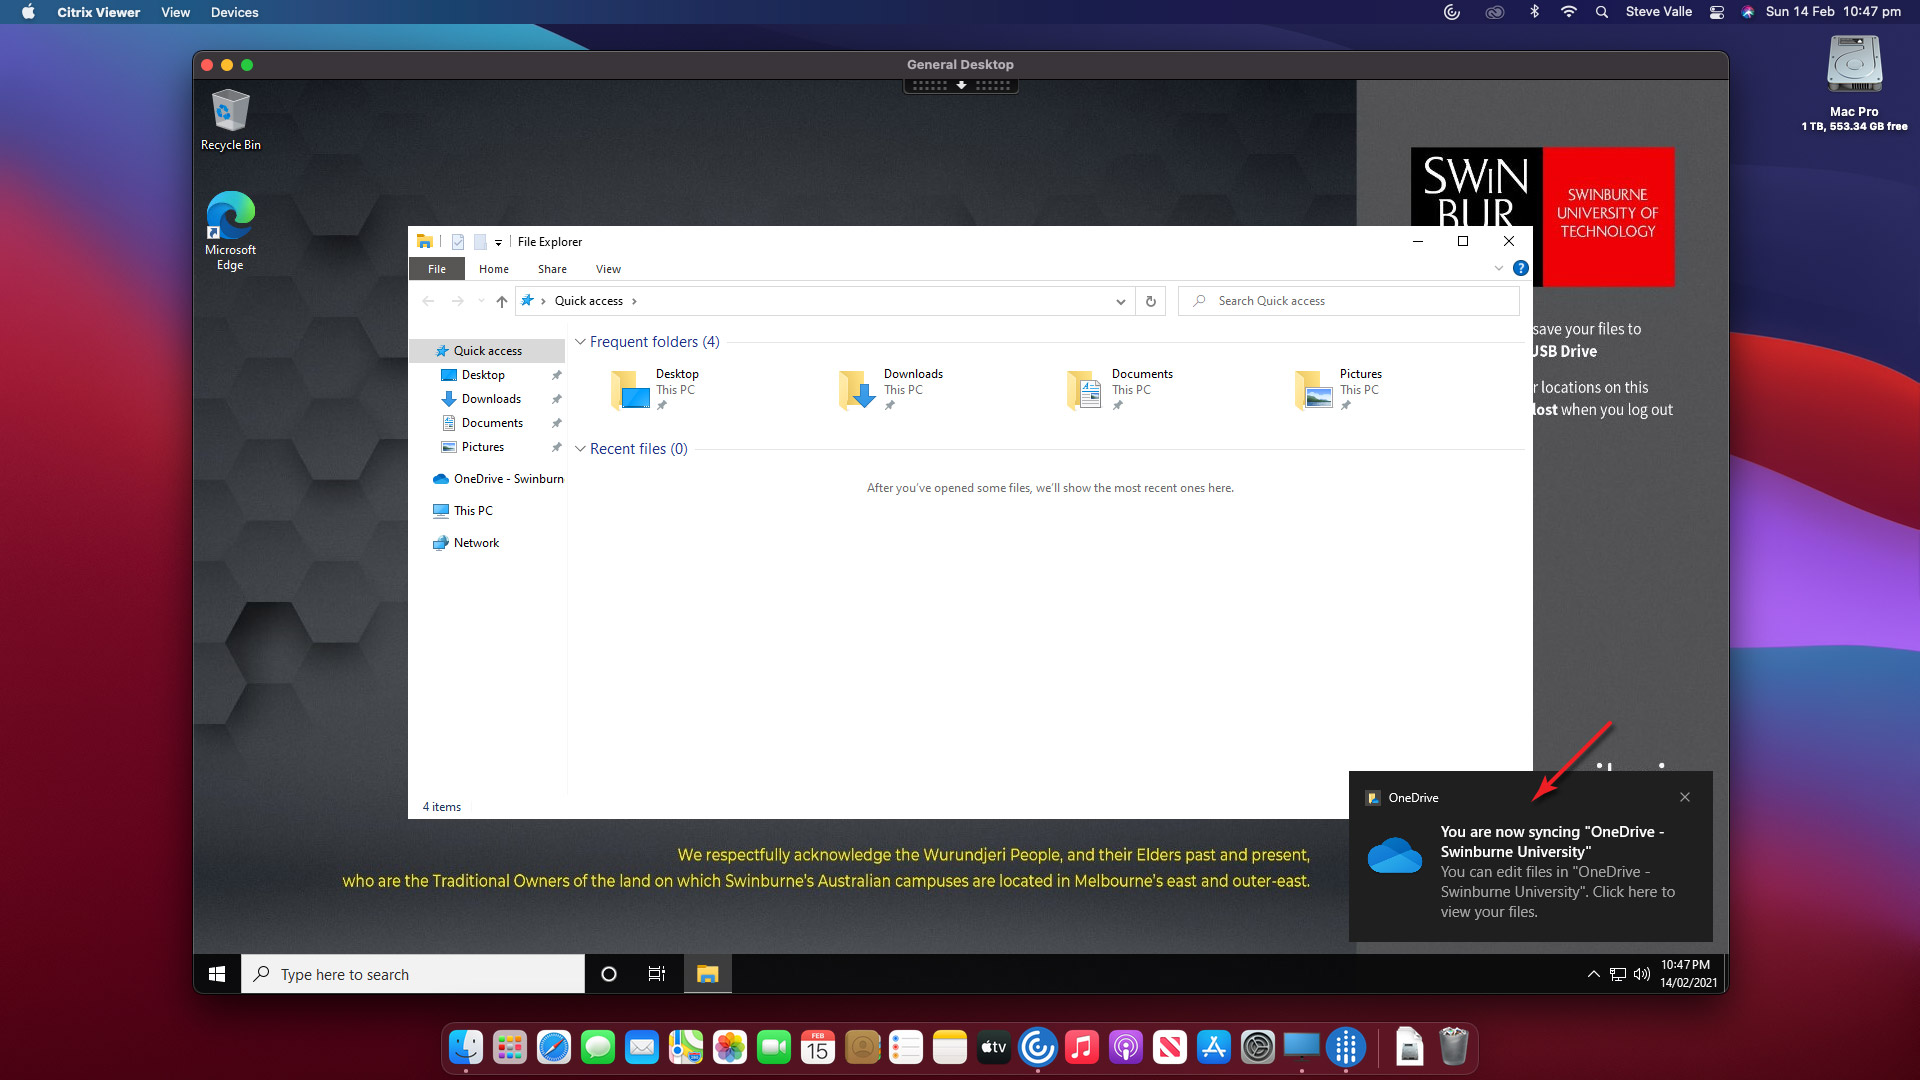
Task: Click the taskbar volume speaker icon
Action: (1641, 974)
